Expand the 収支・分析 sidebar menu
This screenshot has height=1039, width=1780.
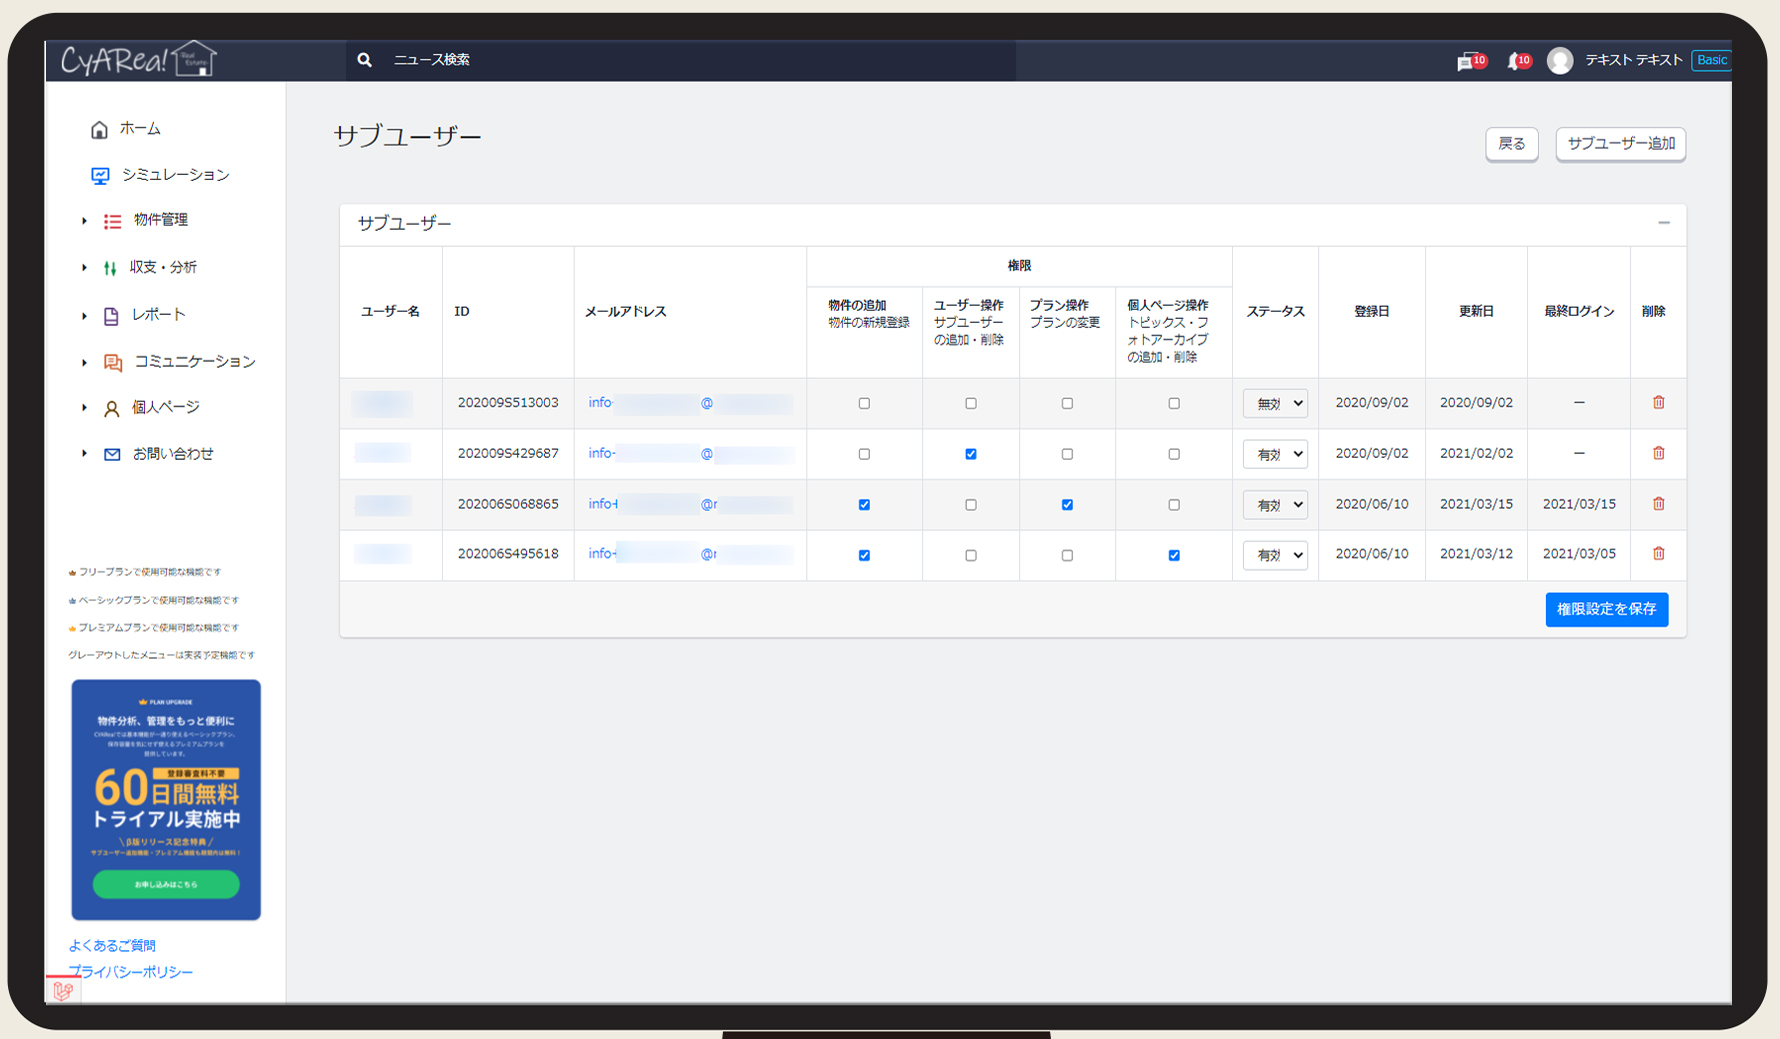(163, 267)
